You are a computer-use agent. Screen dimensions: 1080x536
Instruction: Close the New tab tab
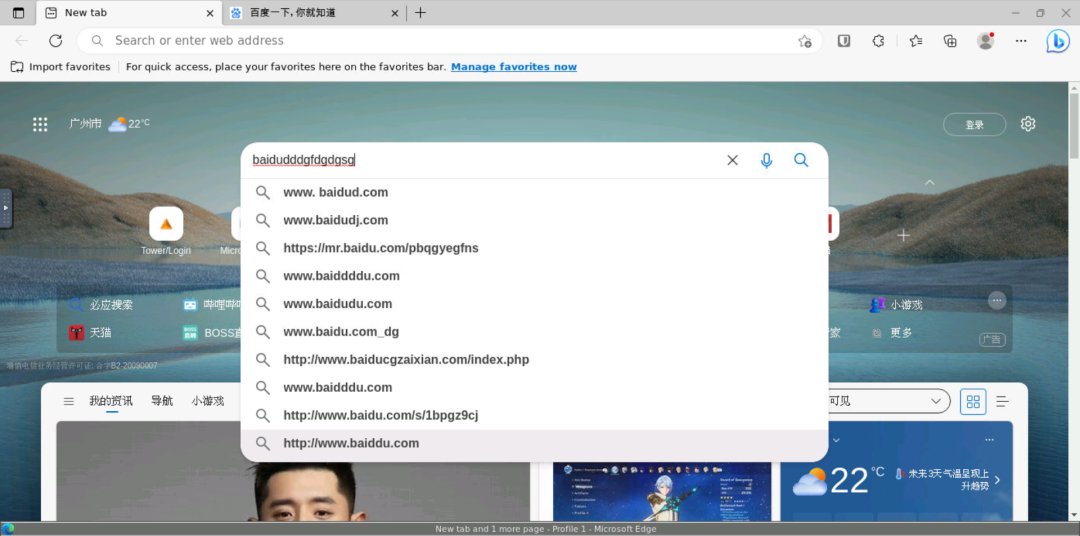[x=210, y=13]
